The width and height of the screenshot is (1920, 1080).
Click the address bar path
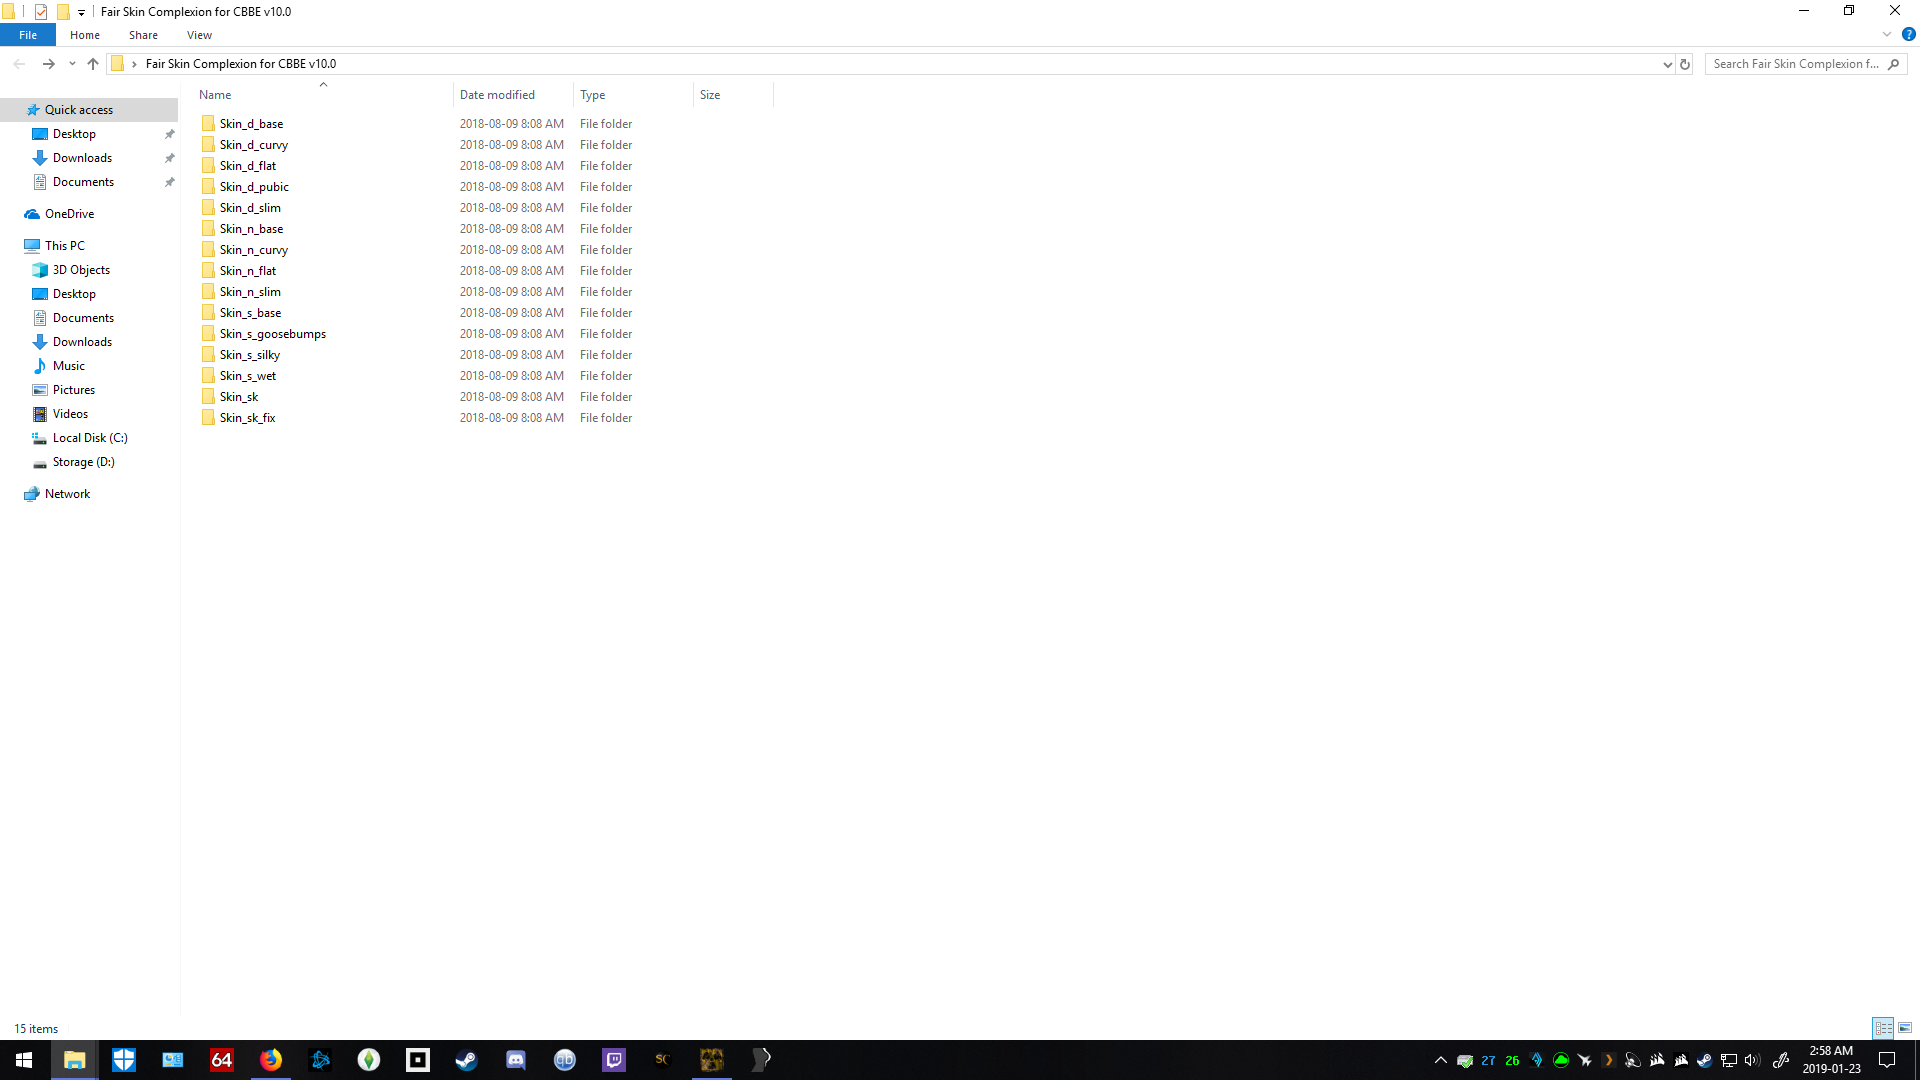241,64
